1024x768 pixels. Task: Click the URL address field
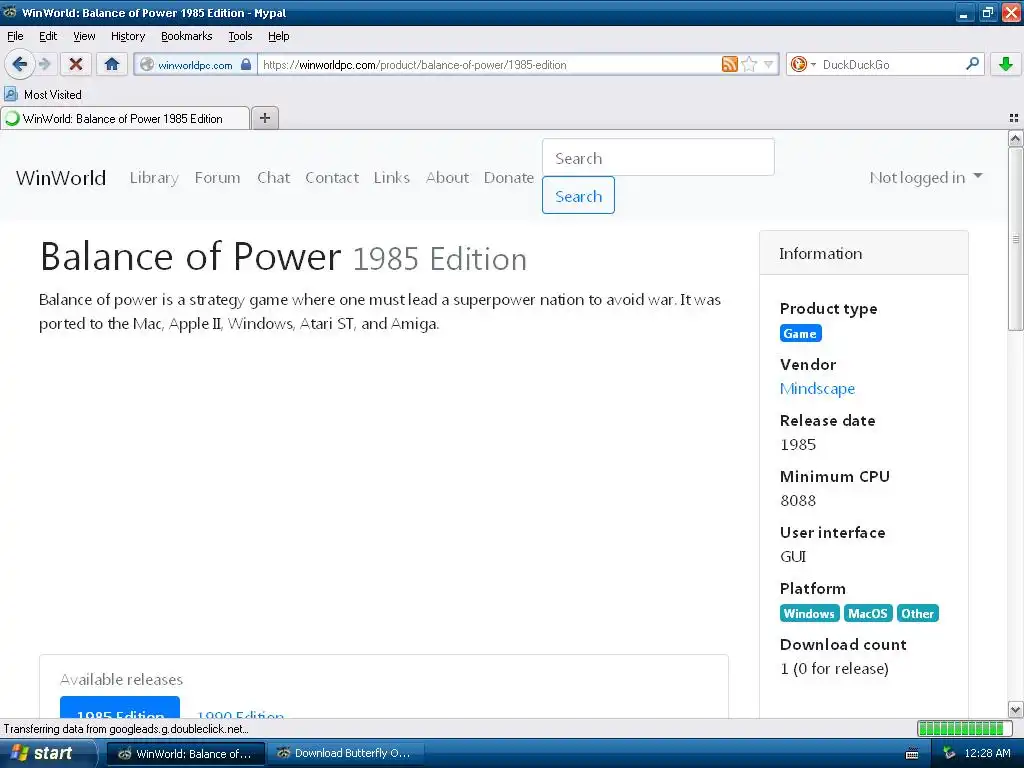coord(490,65)
